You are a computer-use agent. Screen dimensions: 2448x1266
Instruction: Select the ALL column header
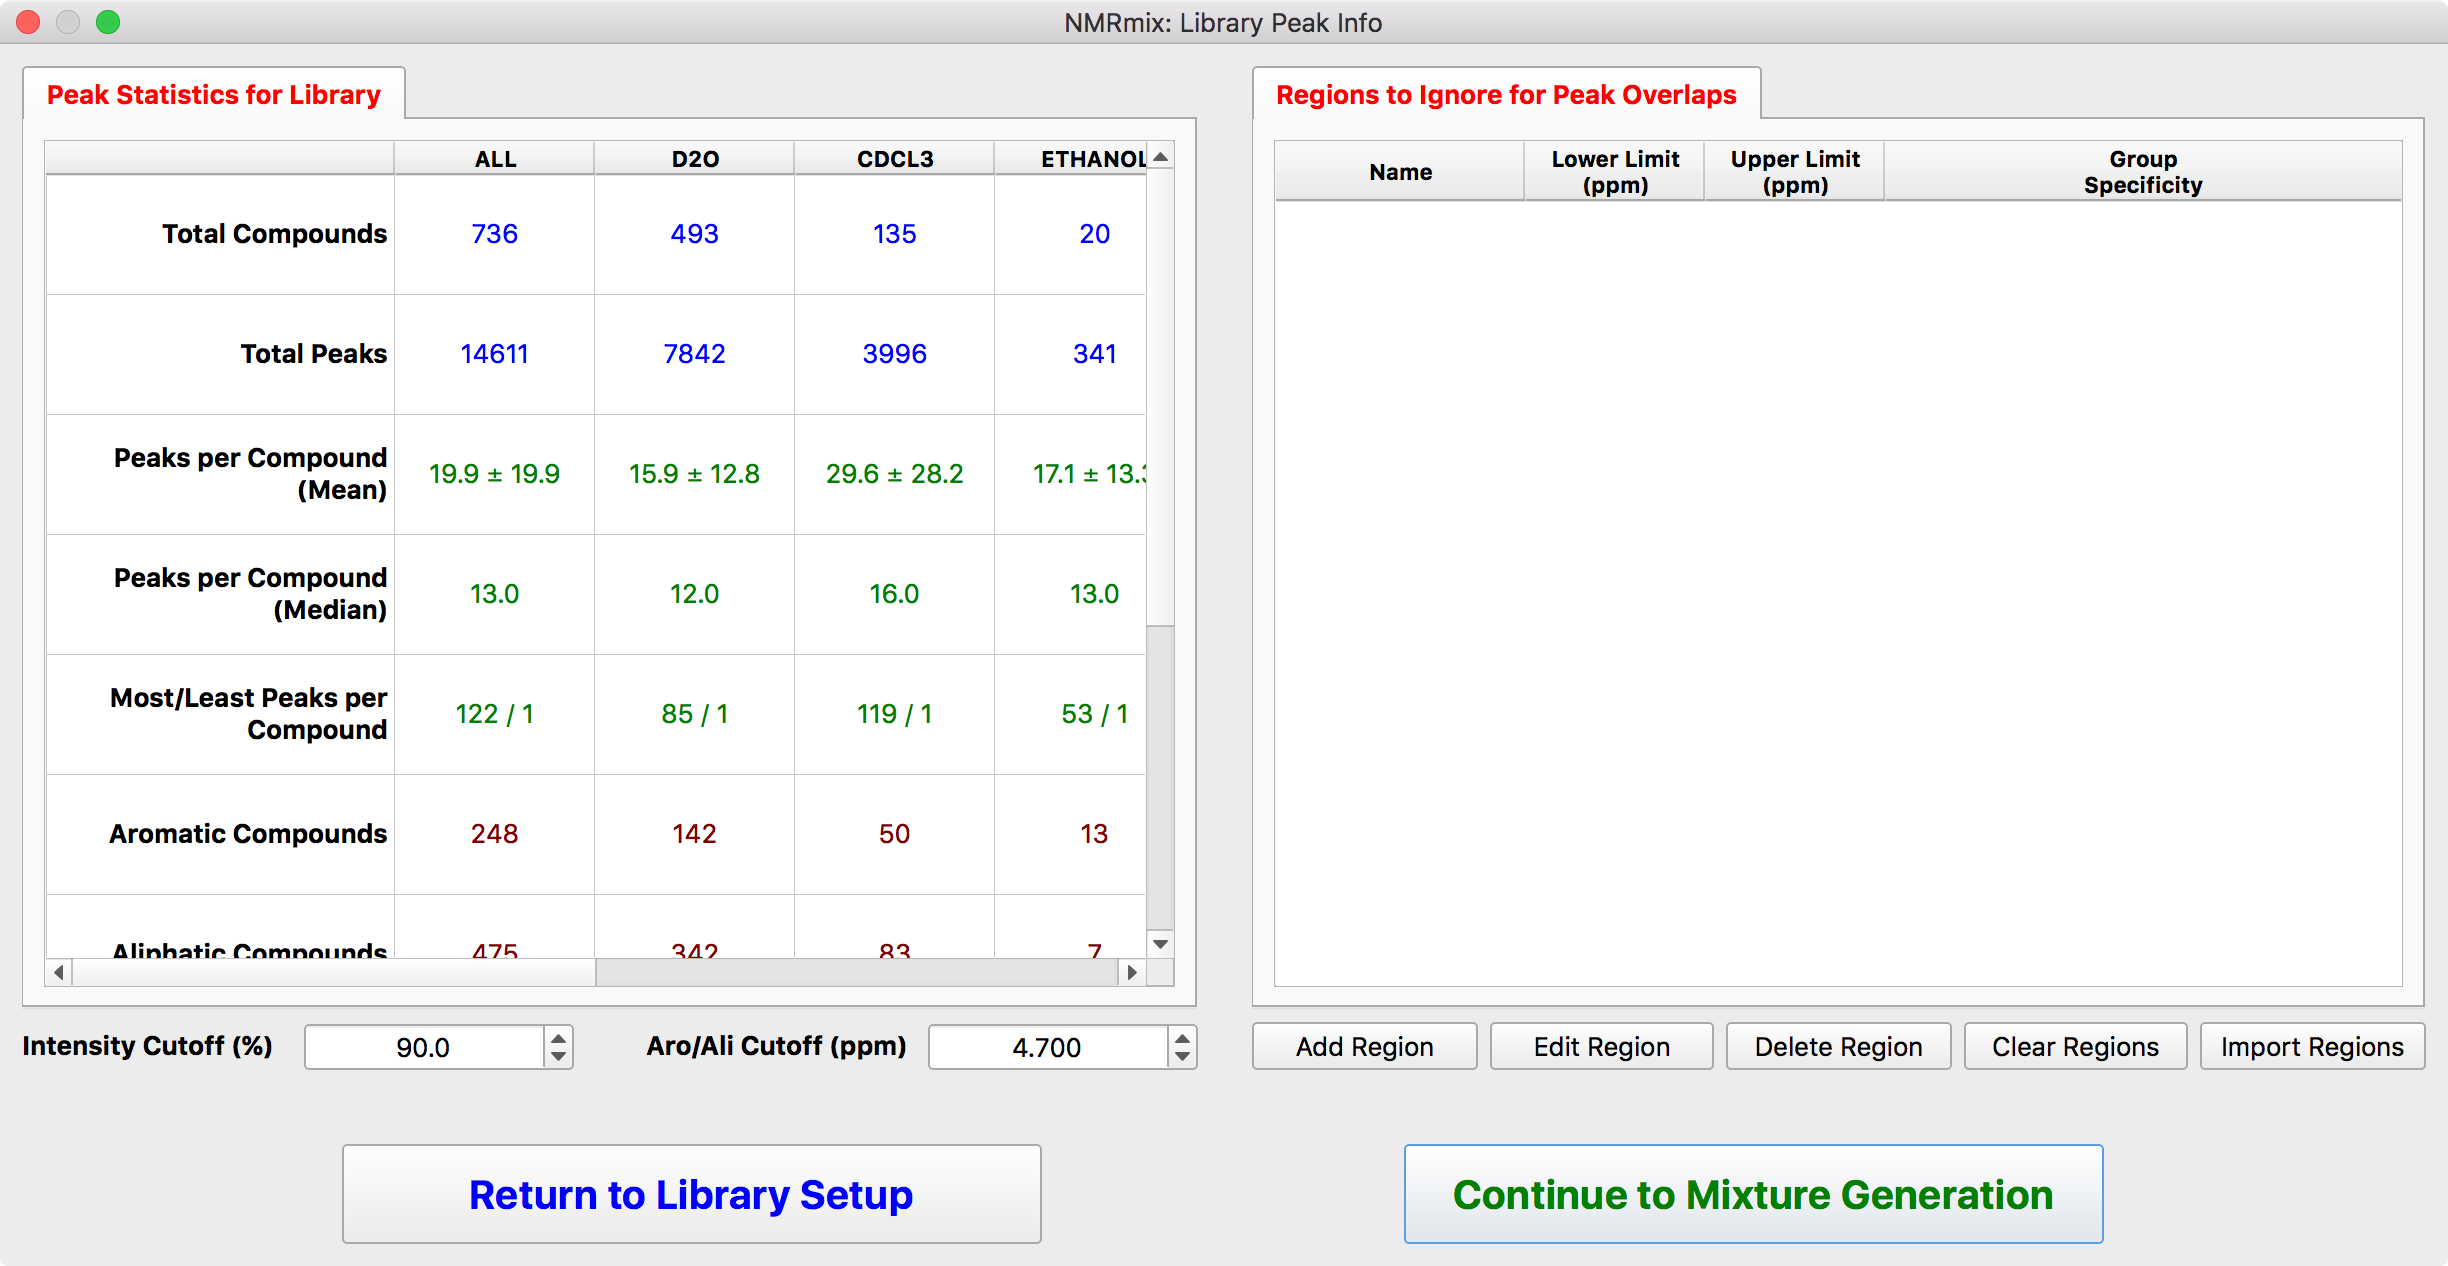495,159
